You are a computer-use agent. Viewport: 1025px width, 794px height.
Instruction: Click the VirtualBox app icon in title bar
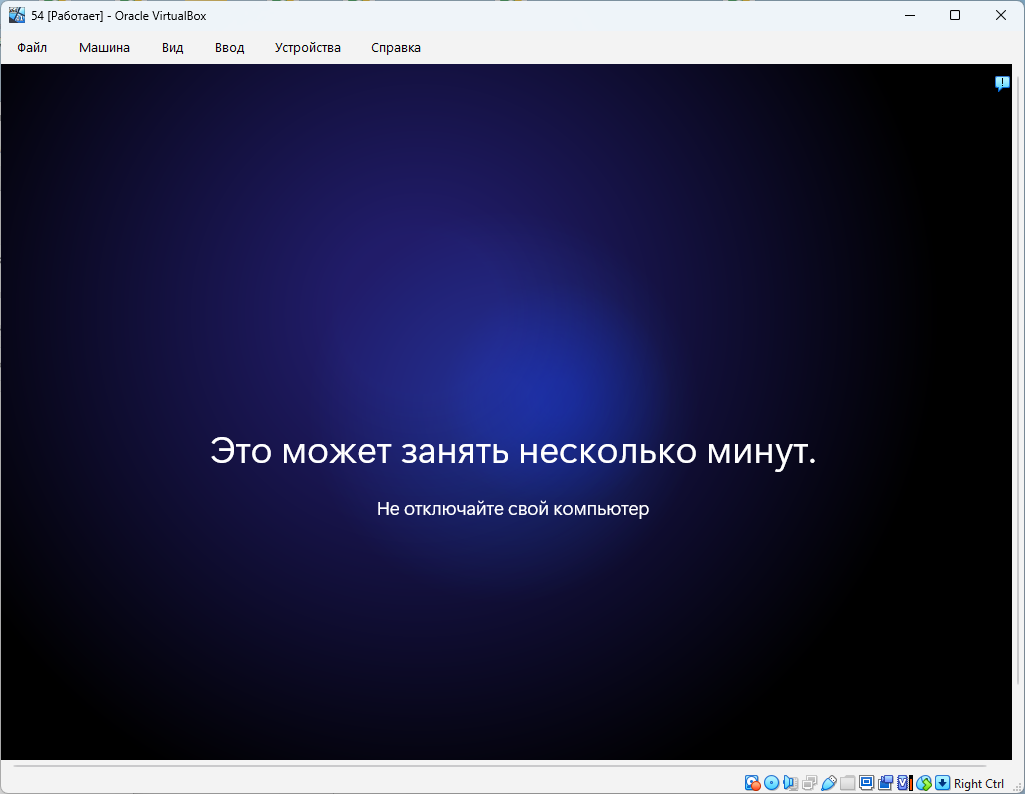[17, 15]
